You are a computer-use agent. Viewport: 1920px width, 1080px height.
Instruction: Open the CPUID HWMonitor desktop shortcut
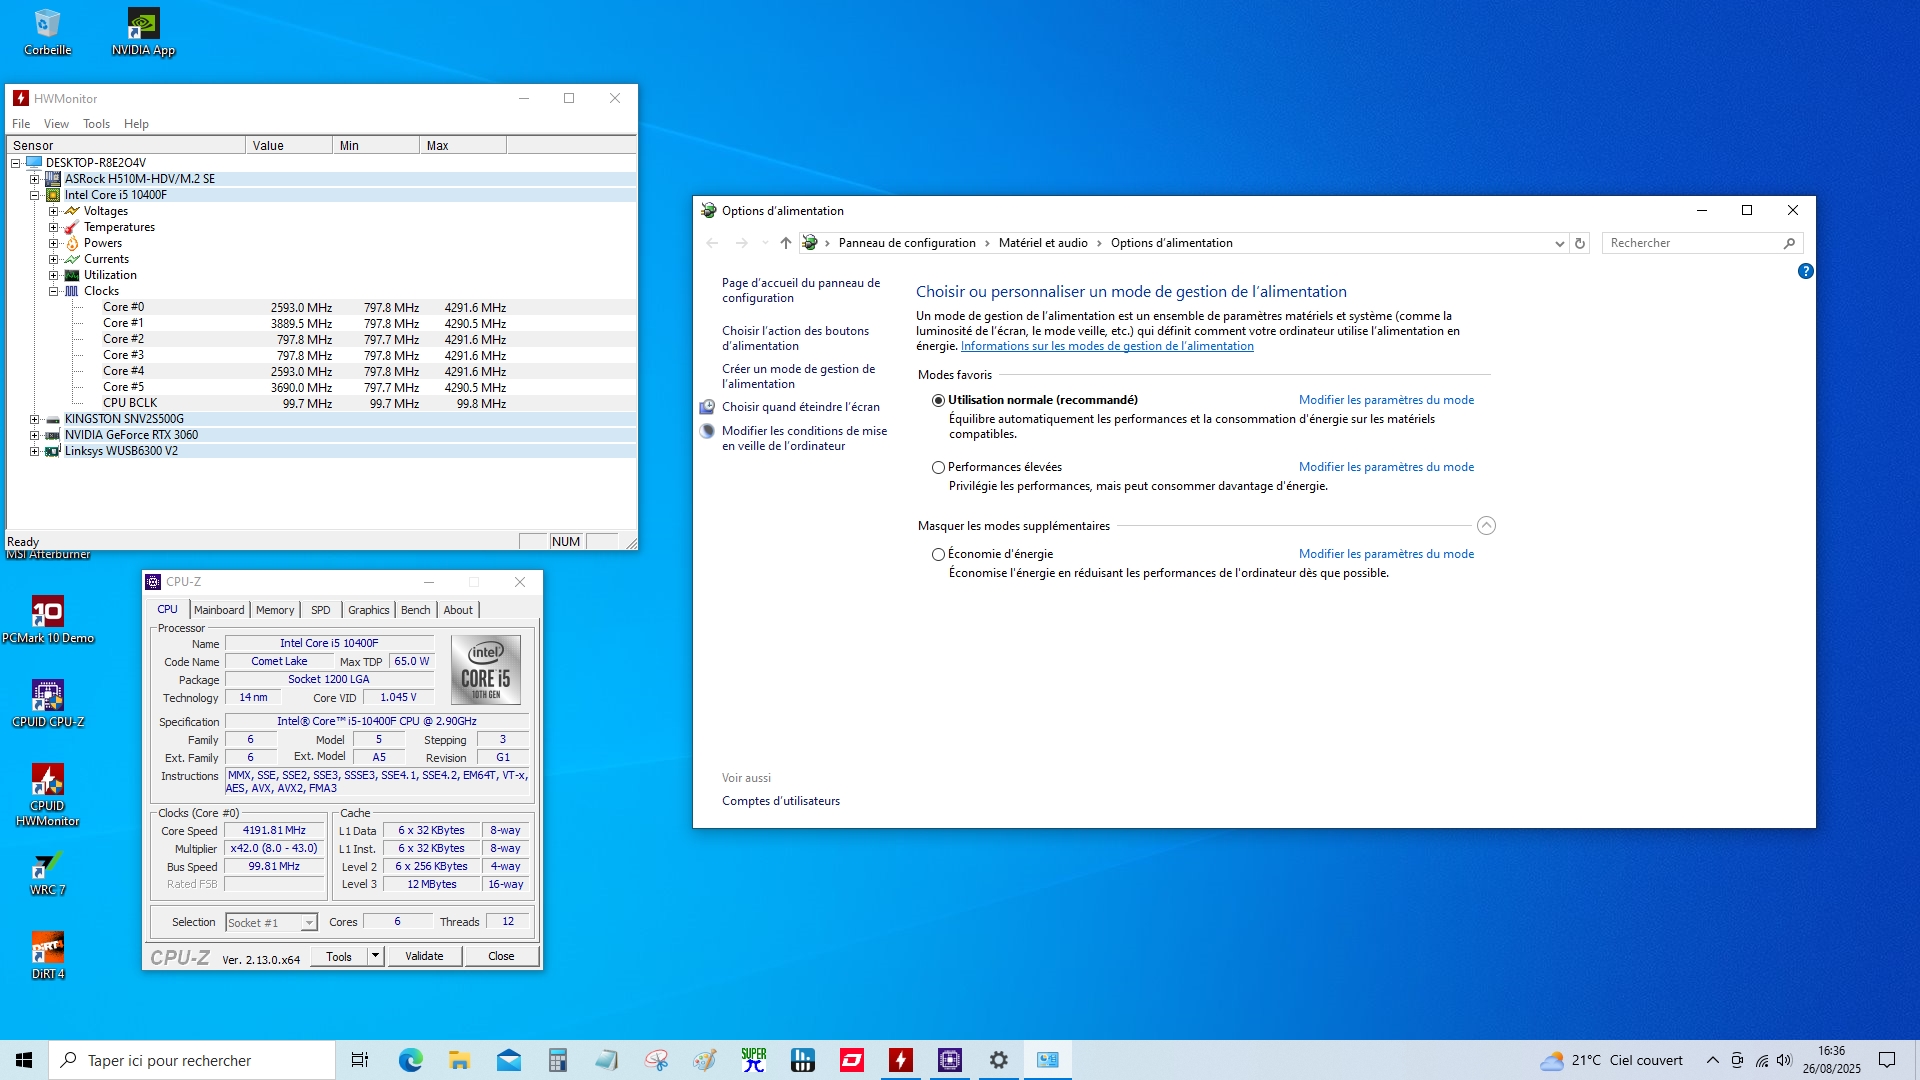pyautogui.click(x=47, y=795)
